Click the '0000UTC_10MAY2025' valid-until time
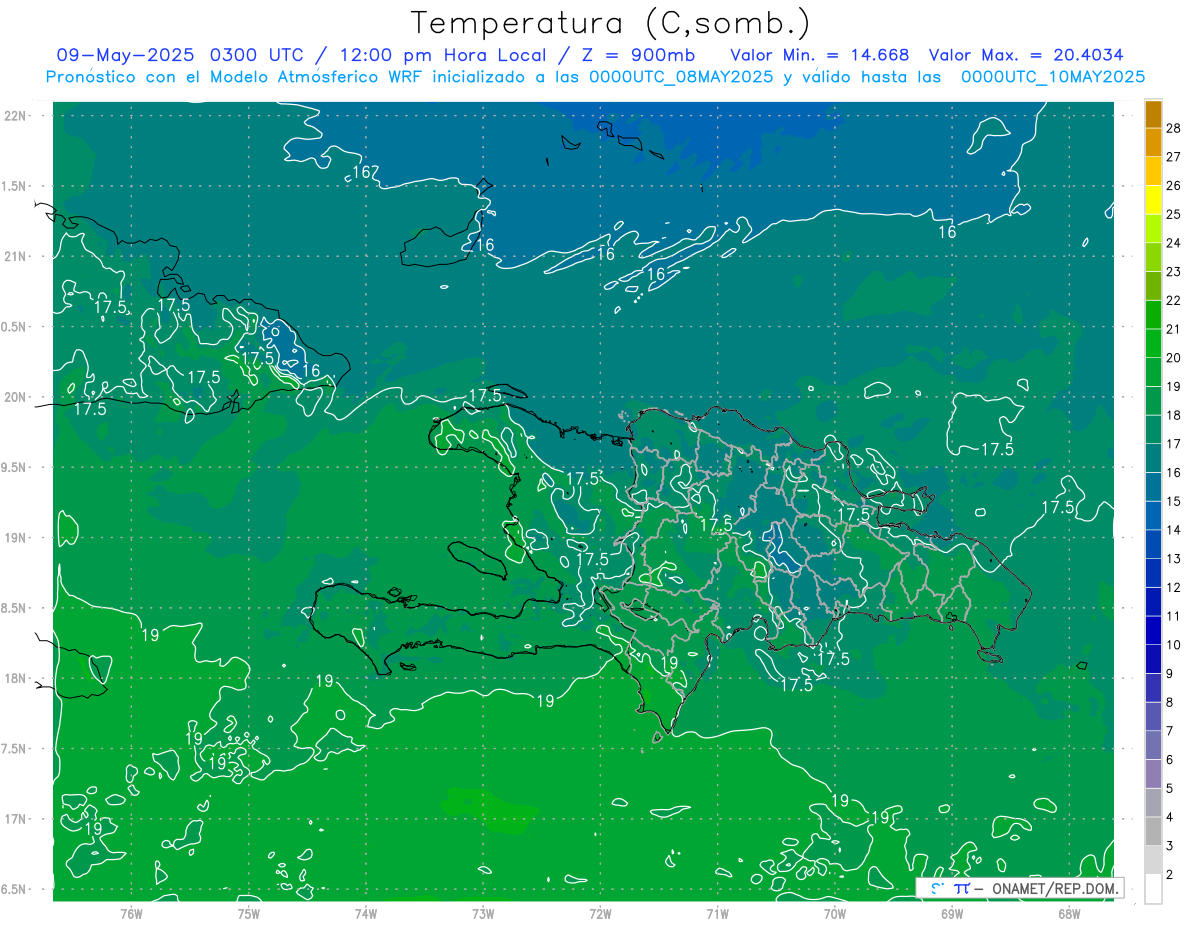Screen dimensions: 1200x927 click(1053, 77)
